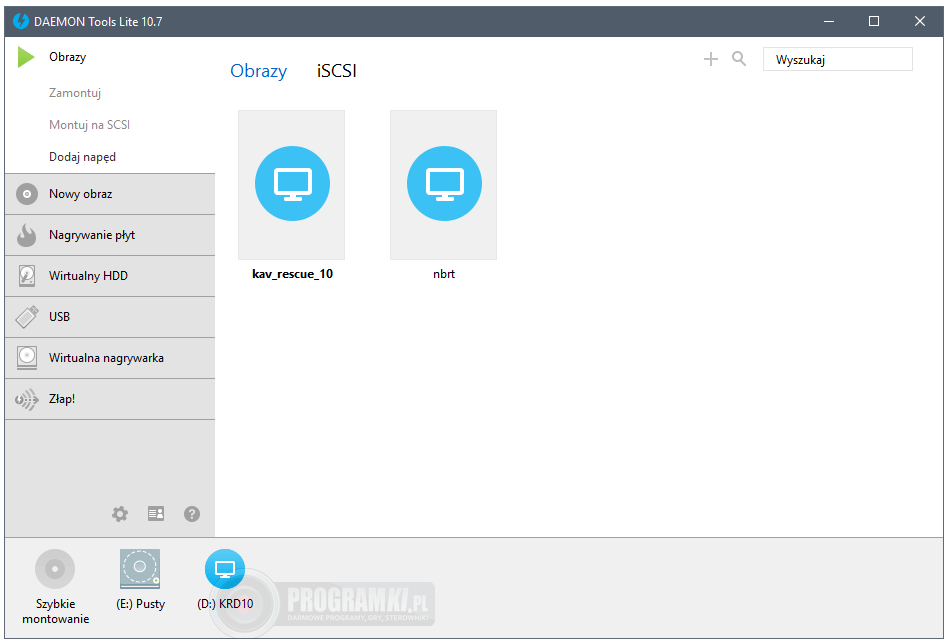
Task: Open help with the question mark icon
Action: 192,514
